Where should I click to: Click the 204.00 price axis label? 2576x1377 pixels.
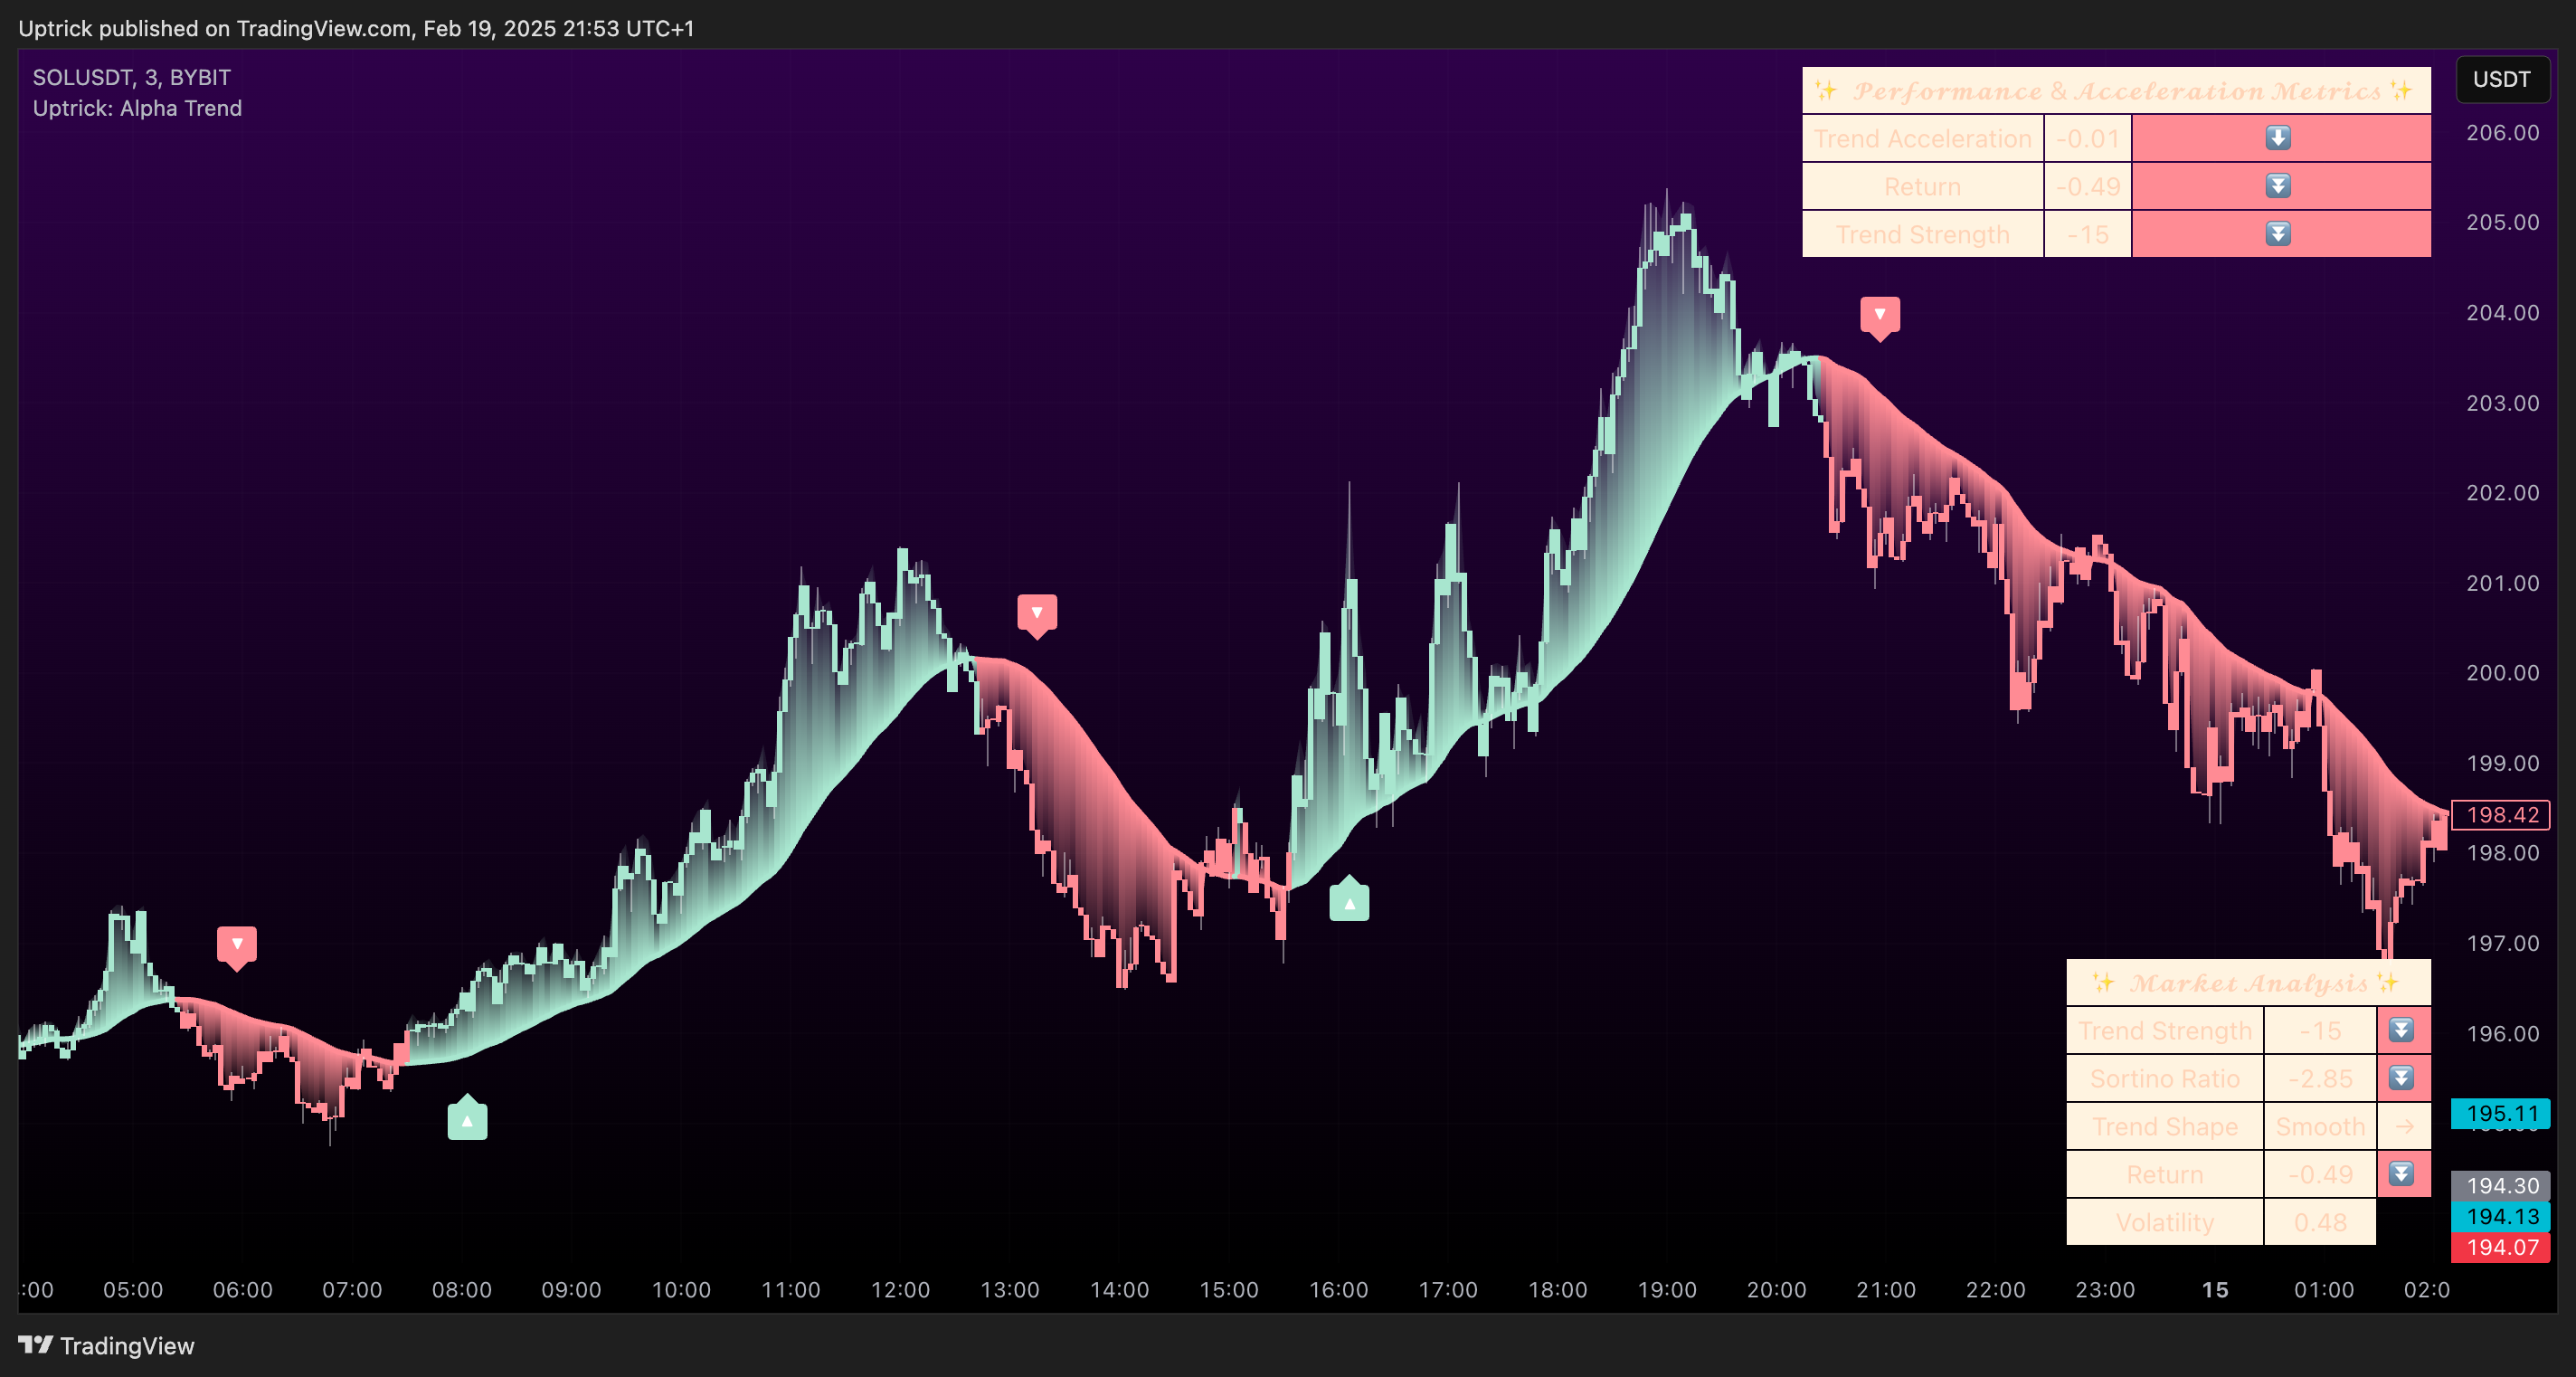2502,313
